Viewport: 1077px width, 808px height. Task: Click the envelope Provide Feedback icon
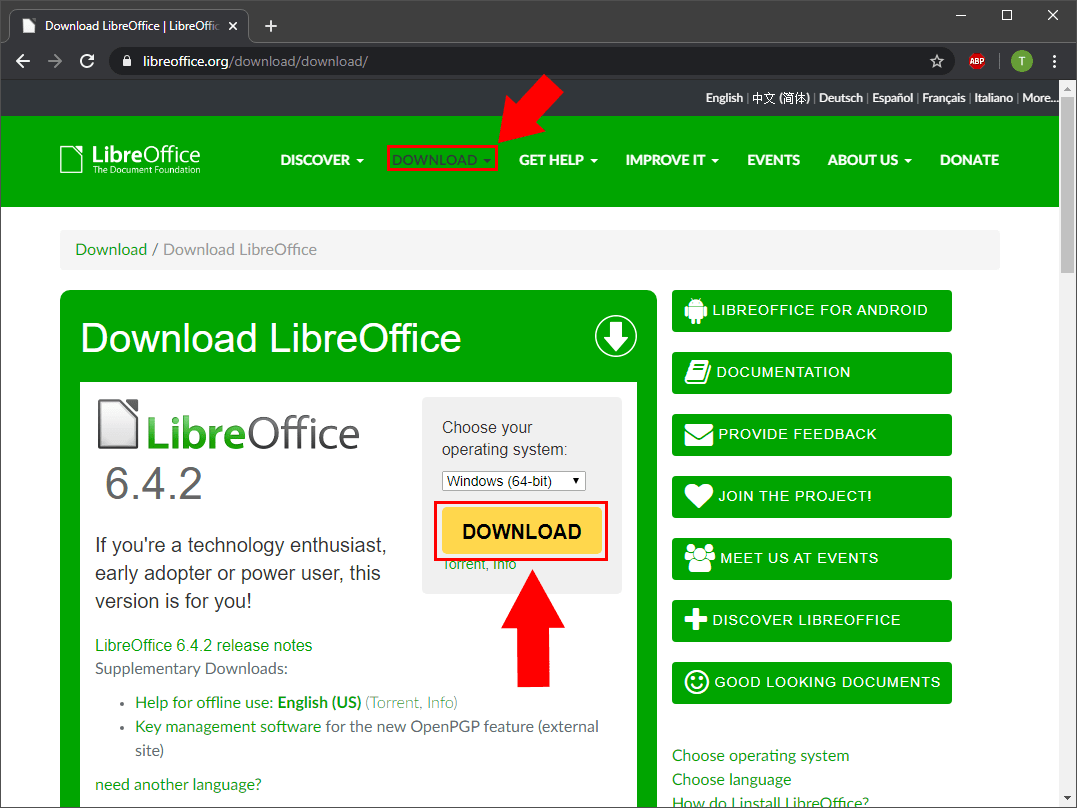pos(699,435)
